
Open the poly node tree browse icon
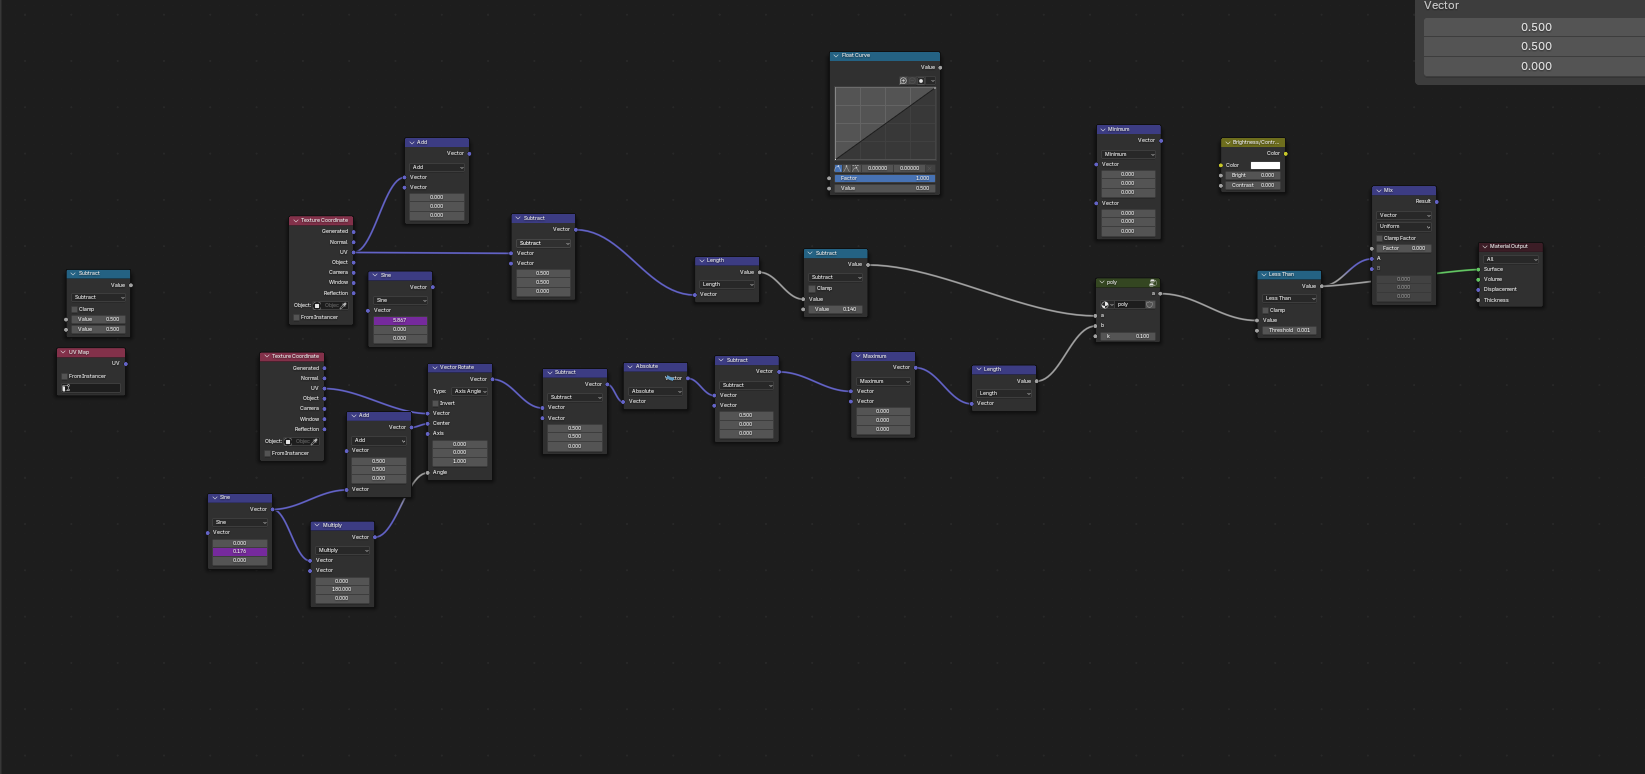tap(1107, 304)
